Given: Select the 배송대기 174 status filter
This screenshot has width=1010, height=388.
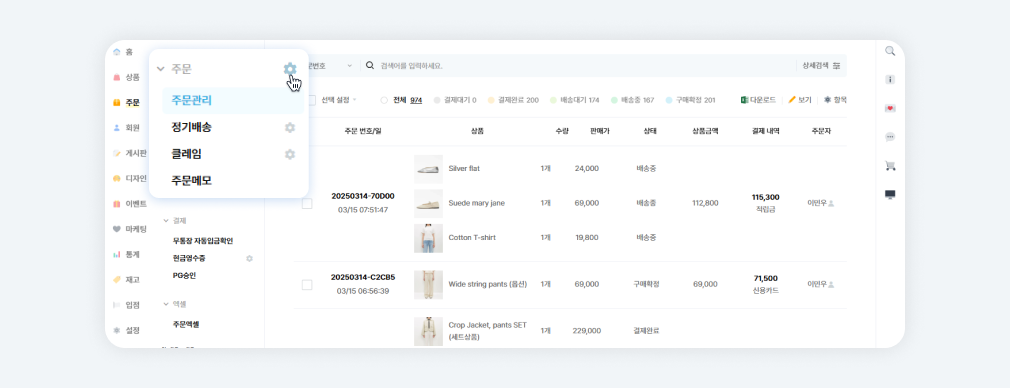Looking at the screenshot, I should (x=575, y=101).
